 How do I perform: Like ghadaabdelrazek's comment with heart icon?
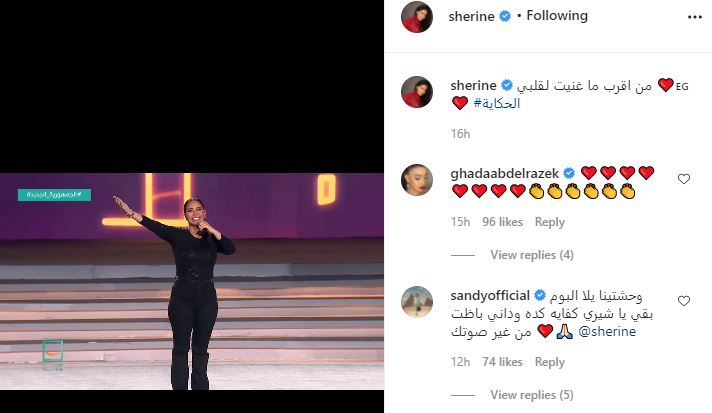click(x=684, y=179)
